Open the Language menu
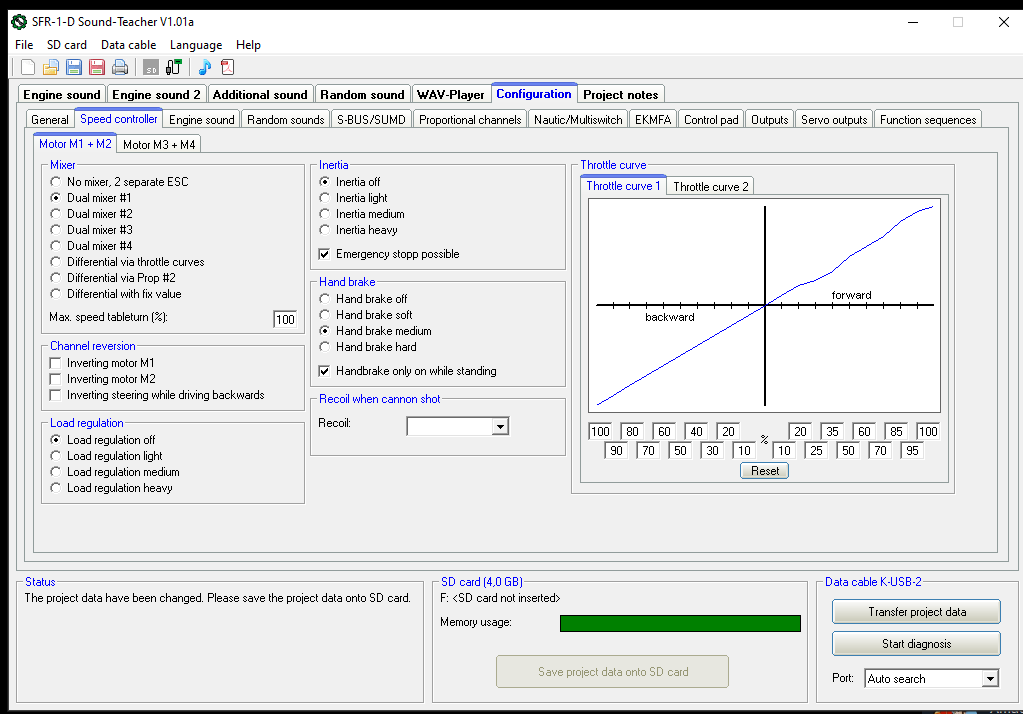The height and width of the screenshot is (714, 1023). tap(196, 45)
